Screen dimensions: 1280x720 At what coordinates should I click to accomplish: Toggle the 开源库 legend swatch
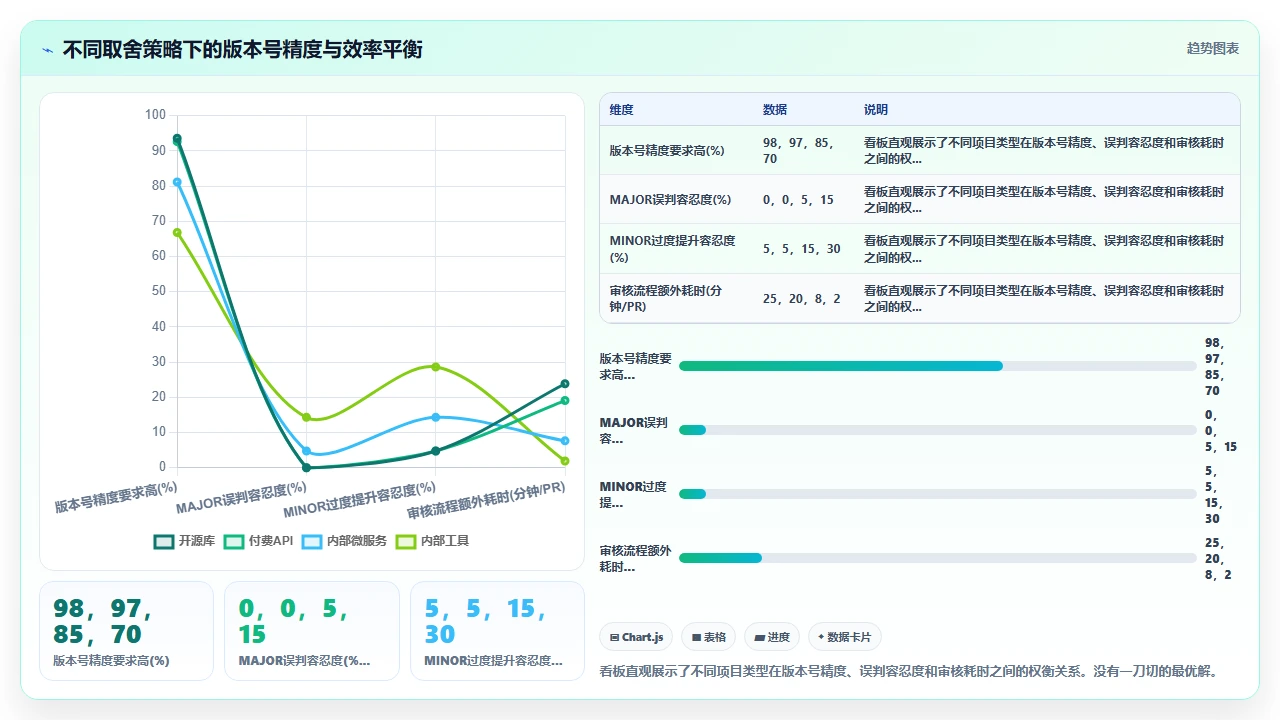[164, 541]
